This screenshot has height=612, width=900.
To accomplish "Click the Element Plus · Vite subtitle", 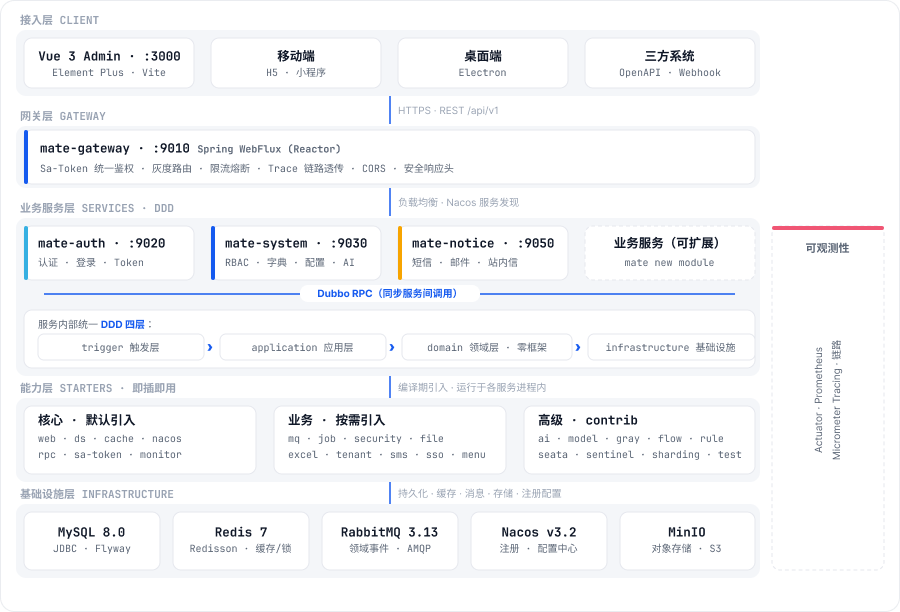I will 109,72.
